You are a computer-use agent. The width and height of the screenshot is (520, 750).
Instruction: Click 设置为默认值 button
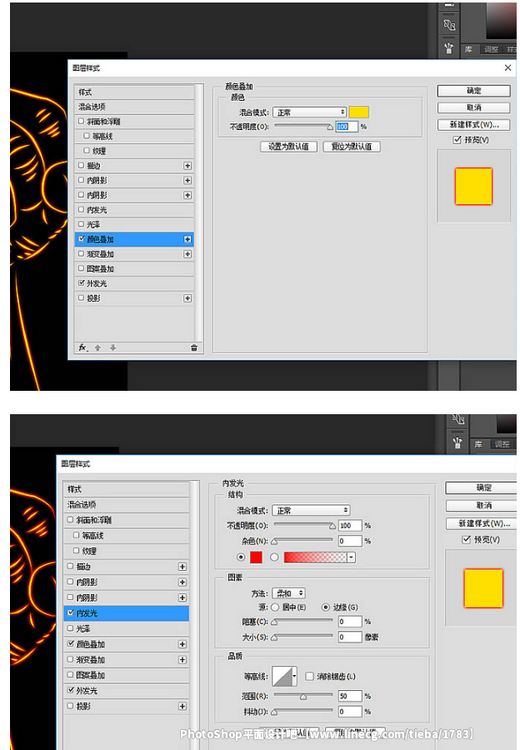click(x=288, y=146)
